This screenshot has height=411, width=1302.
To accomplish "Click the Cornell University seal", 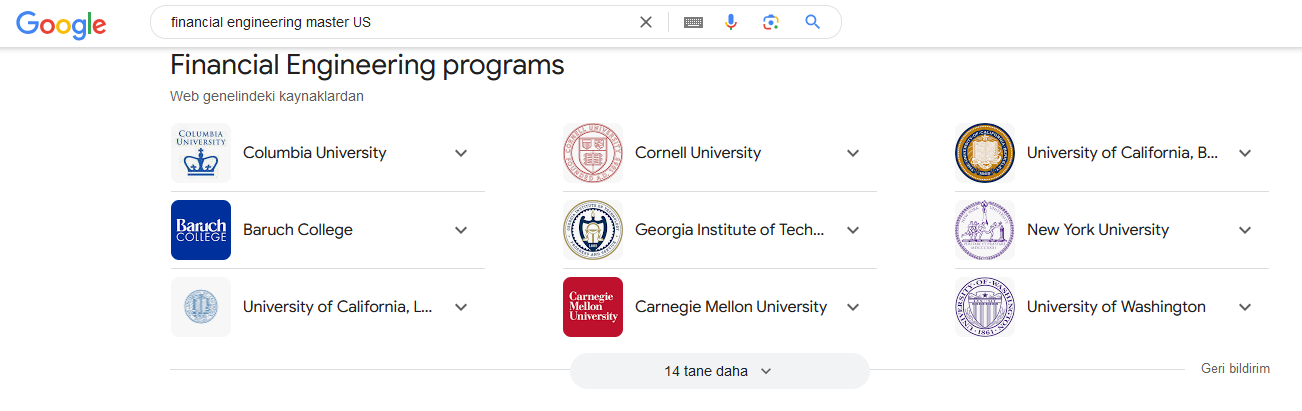I will click(x=593, y=153).
